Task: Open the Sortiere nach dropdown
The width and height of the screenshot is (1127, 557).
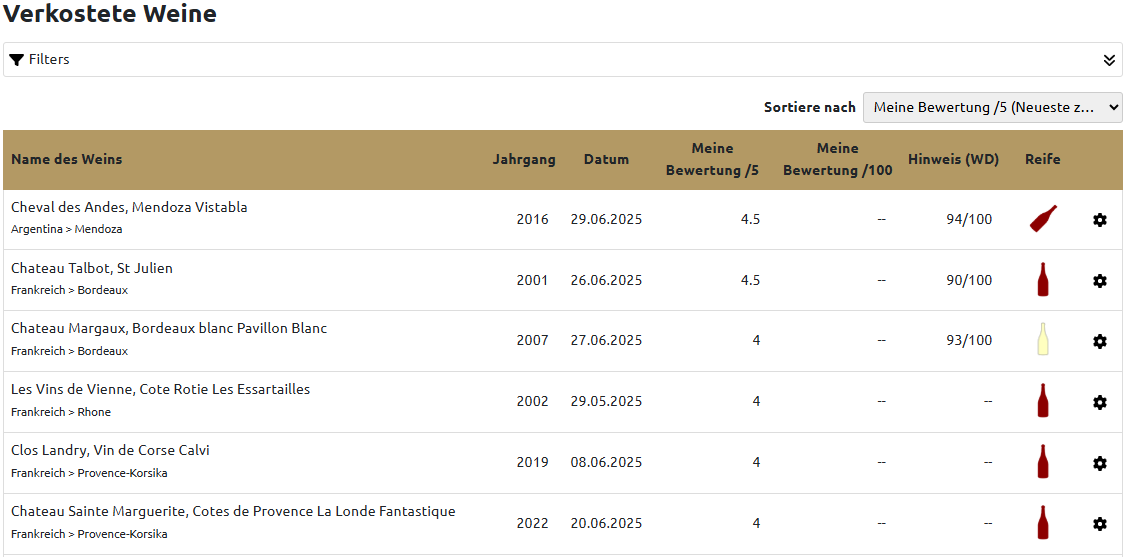Action: click(x=993, y=107)
